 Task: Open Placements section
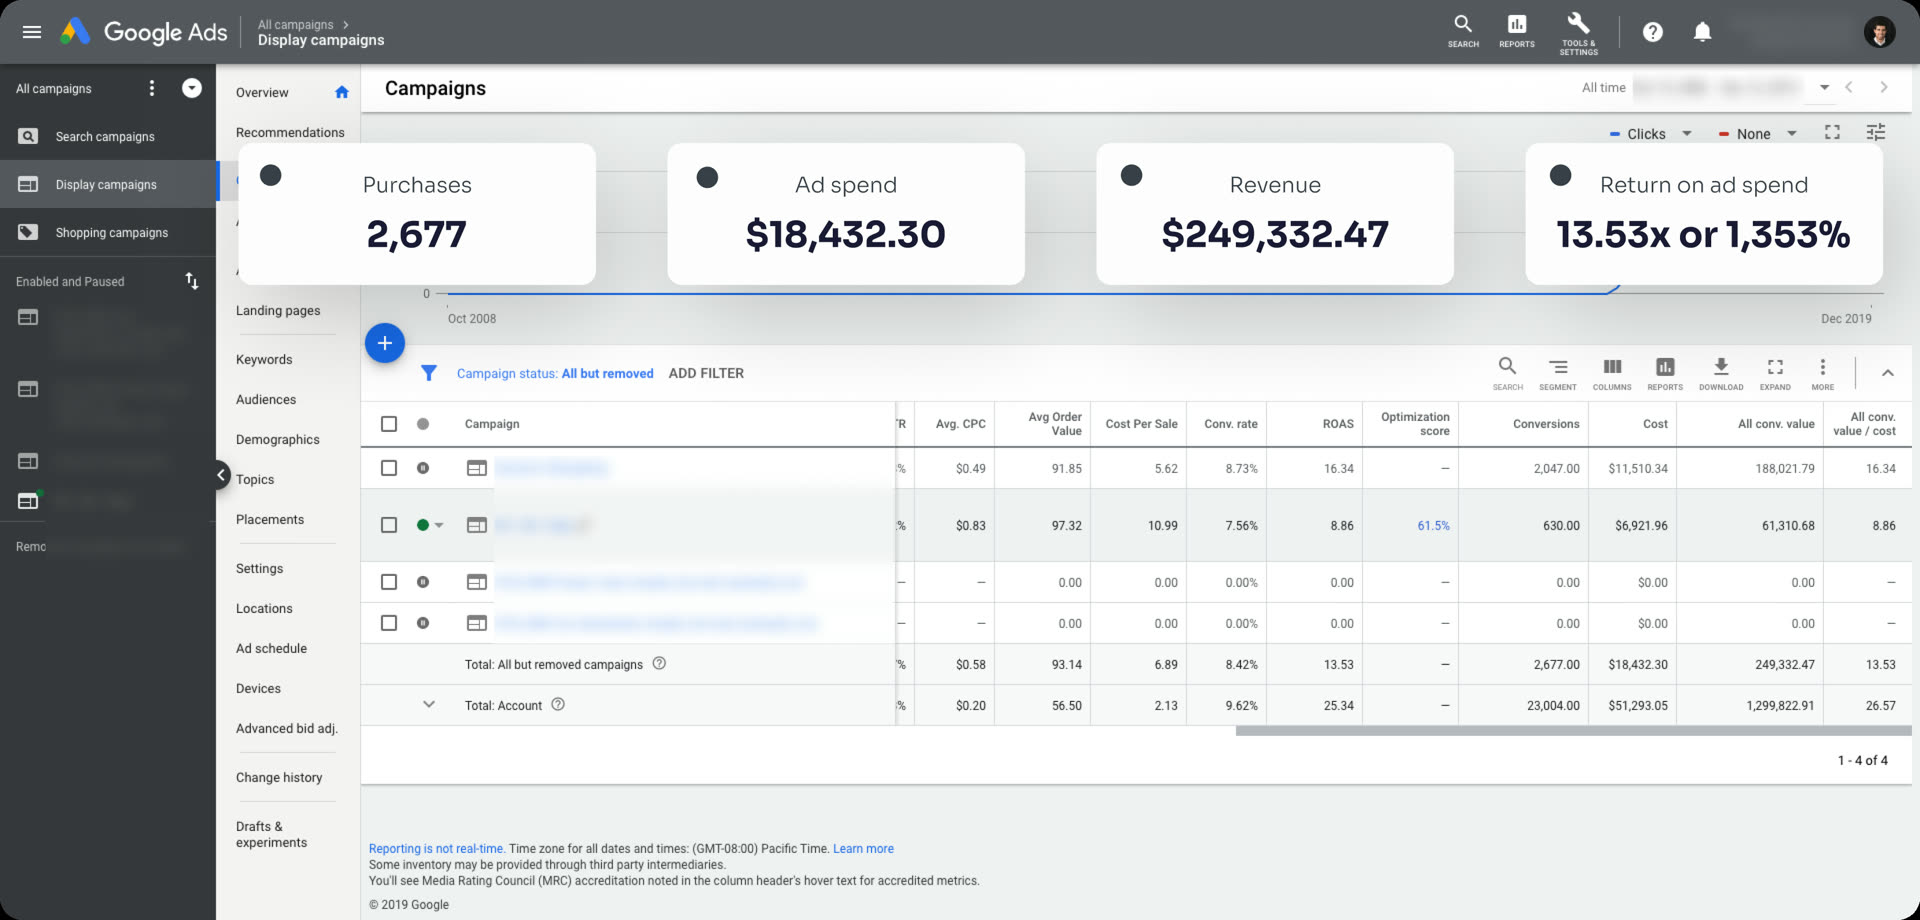tap(270, 519)
